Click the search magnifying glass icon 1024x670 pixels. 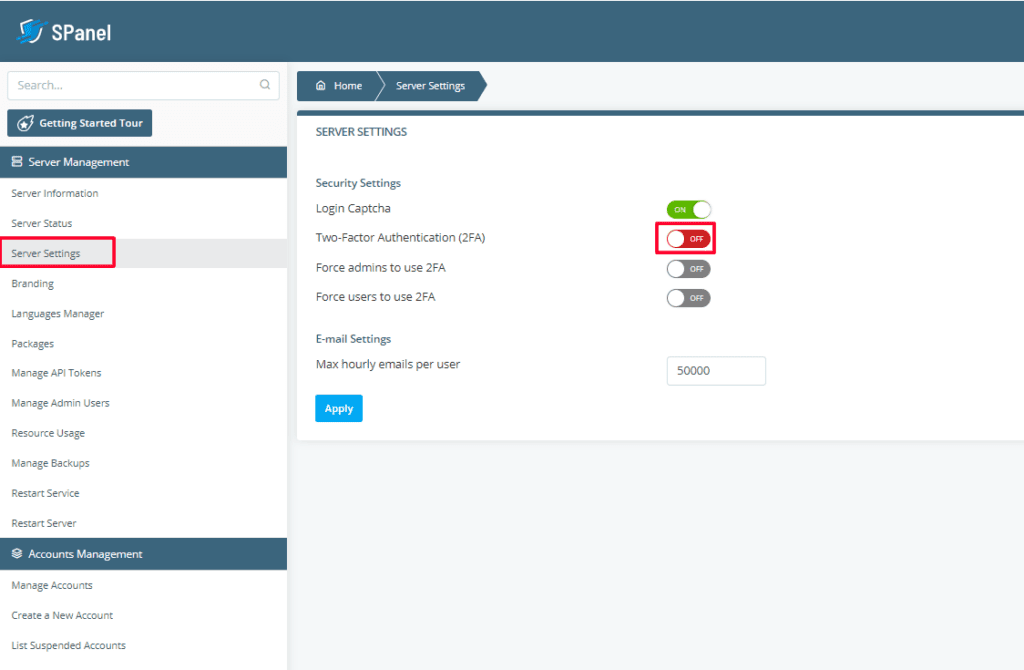coord(265,84)
